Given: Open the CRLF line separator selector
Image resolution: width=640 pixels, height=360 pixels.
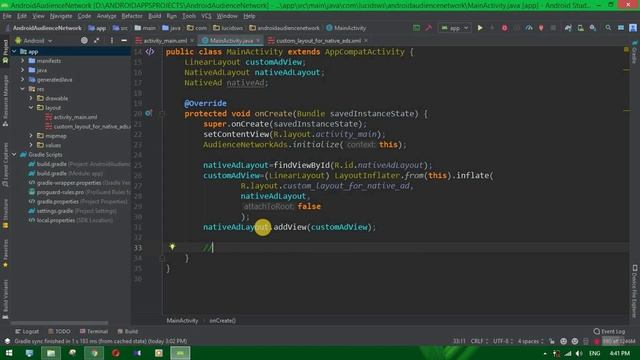Looking at the screenshot, I should [x=479, y=341].
